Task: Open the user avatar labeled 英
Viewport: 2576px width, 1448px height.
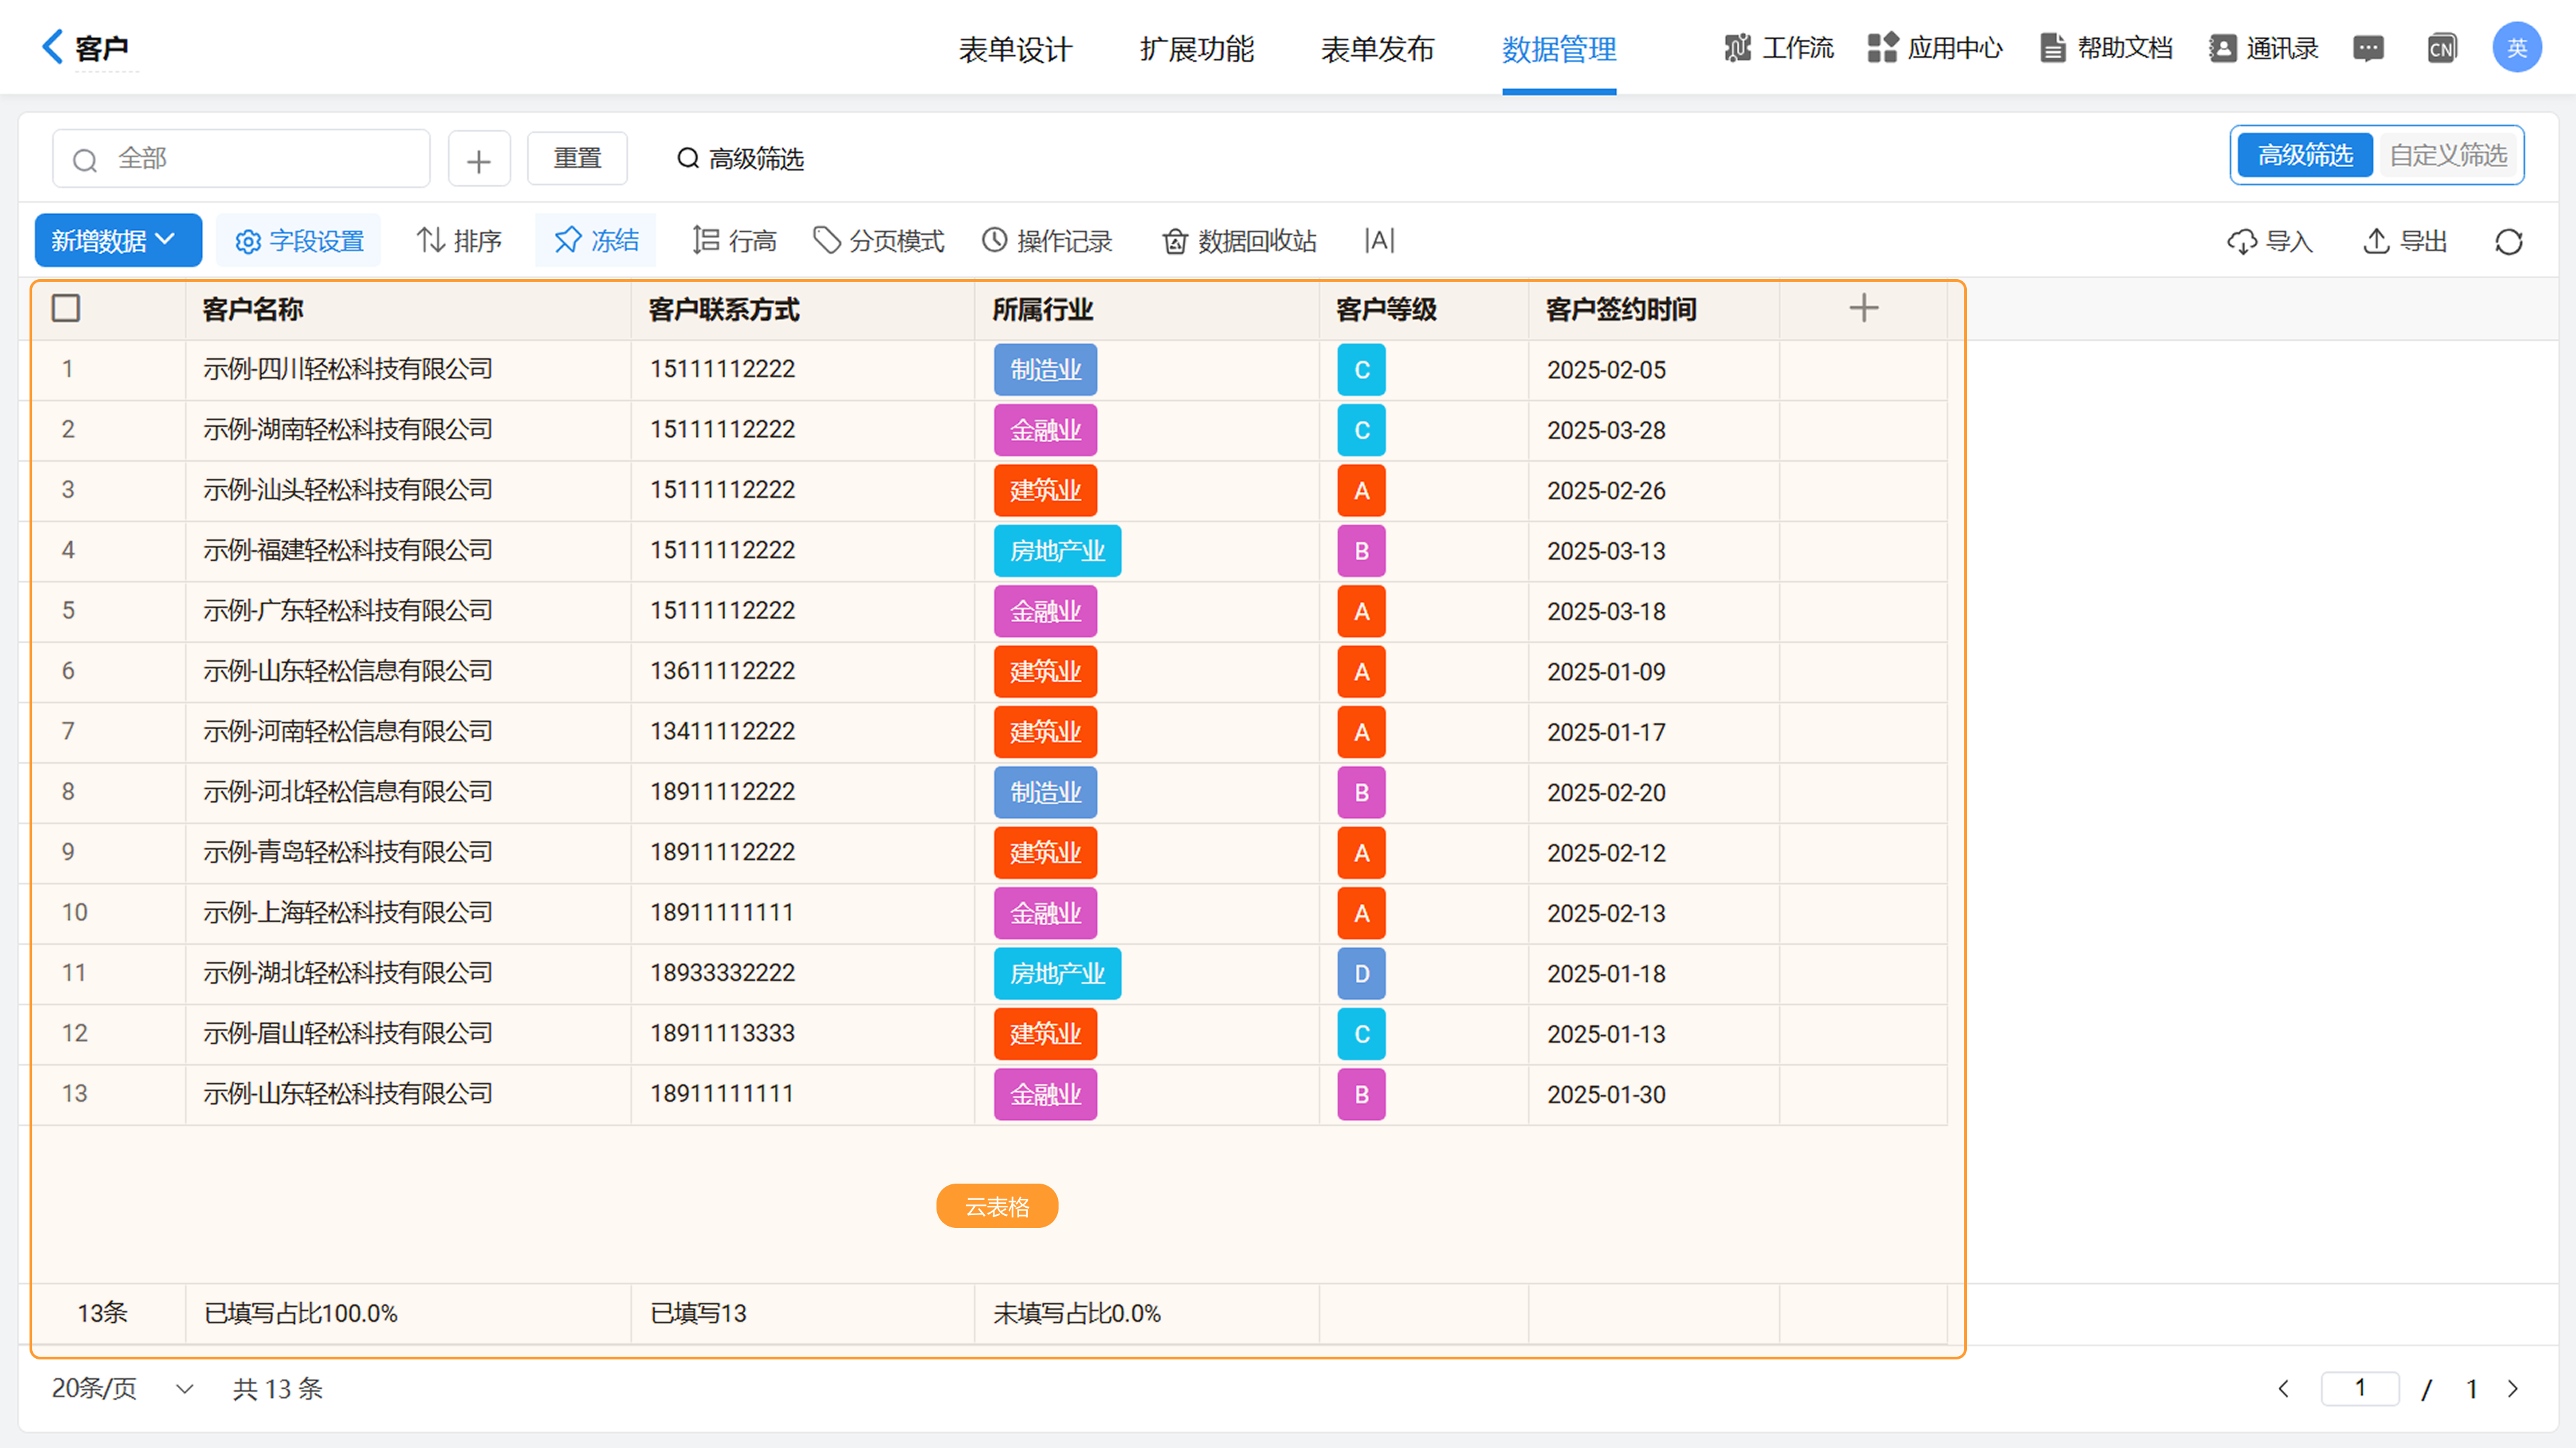Action: (2516, 47)
